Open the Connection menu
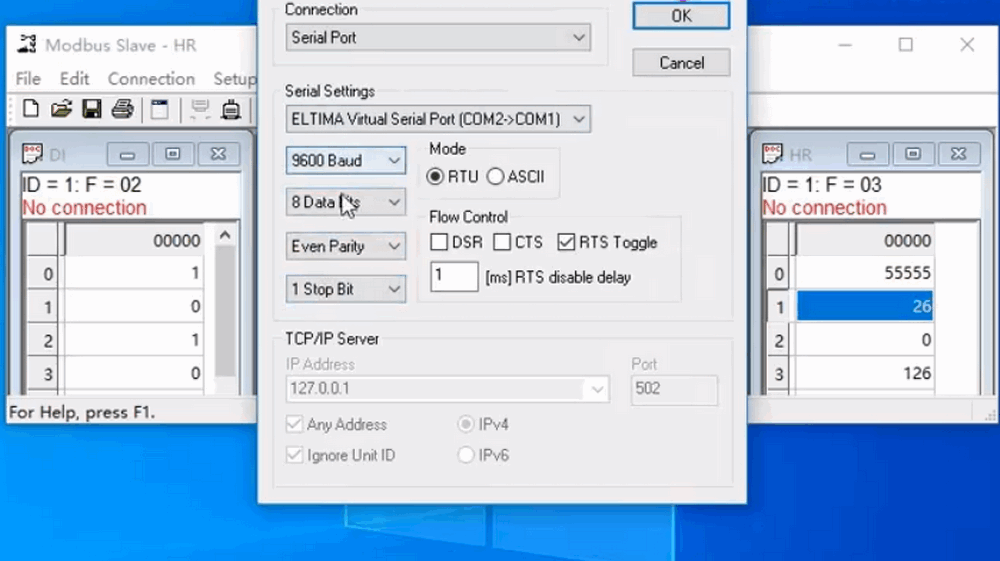The image size is (1000, 561). point(151,79)
